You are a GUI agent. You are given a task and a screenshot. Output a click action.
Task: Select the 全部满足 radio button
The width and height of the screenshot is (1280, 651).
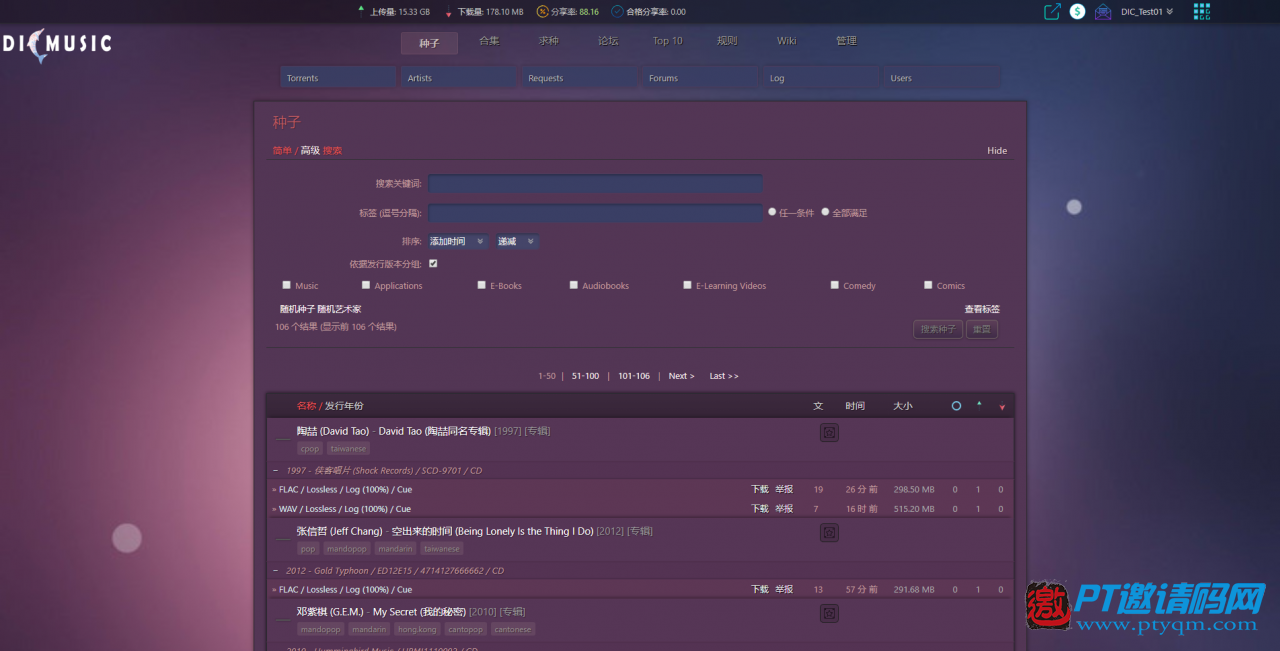click(825, 212)
